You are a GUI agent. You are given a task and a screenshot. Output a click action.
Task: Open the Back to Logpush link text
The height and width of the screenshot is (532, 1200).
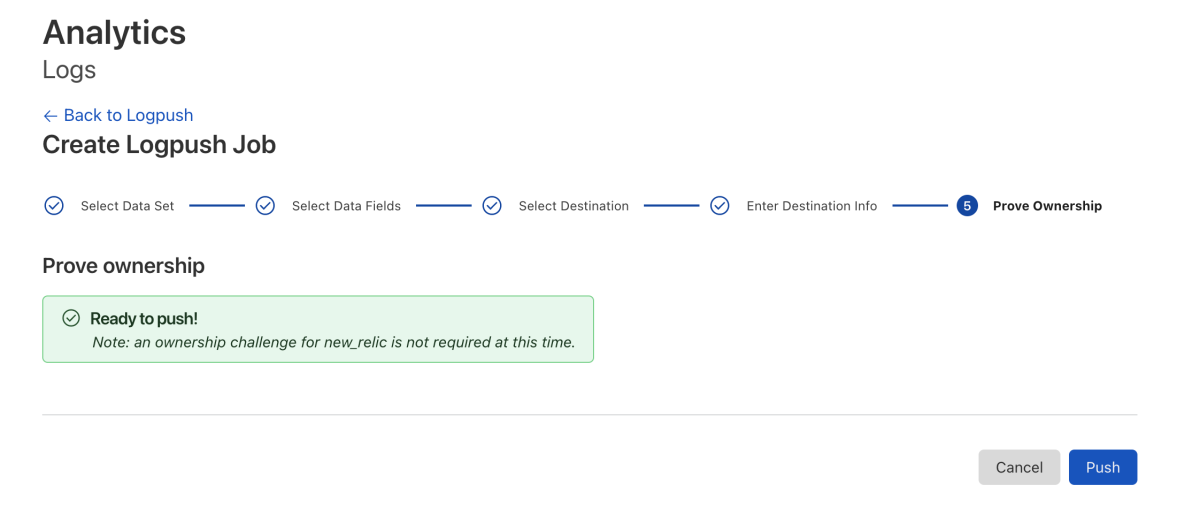(128, 116)
